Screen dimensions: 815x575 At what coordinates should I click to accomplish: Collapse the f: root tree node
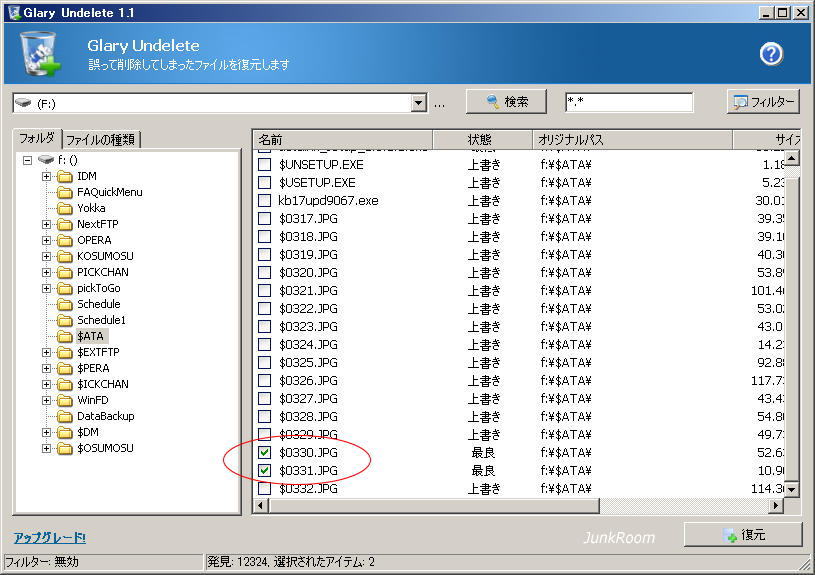(x=28, y=160)
